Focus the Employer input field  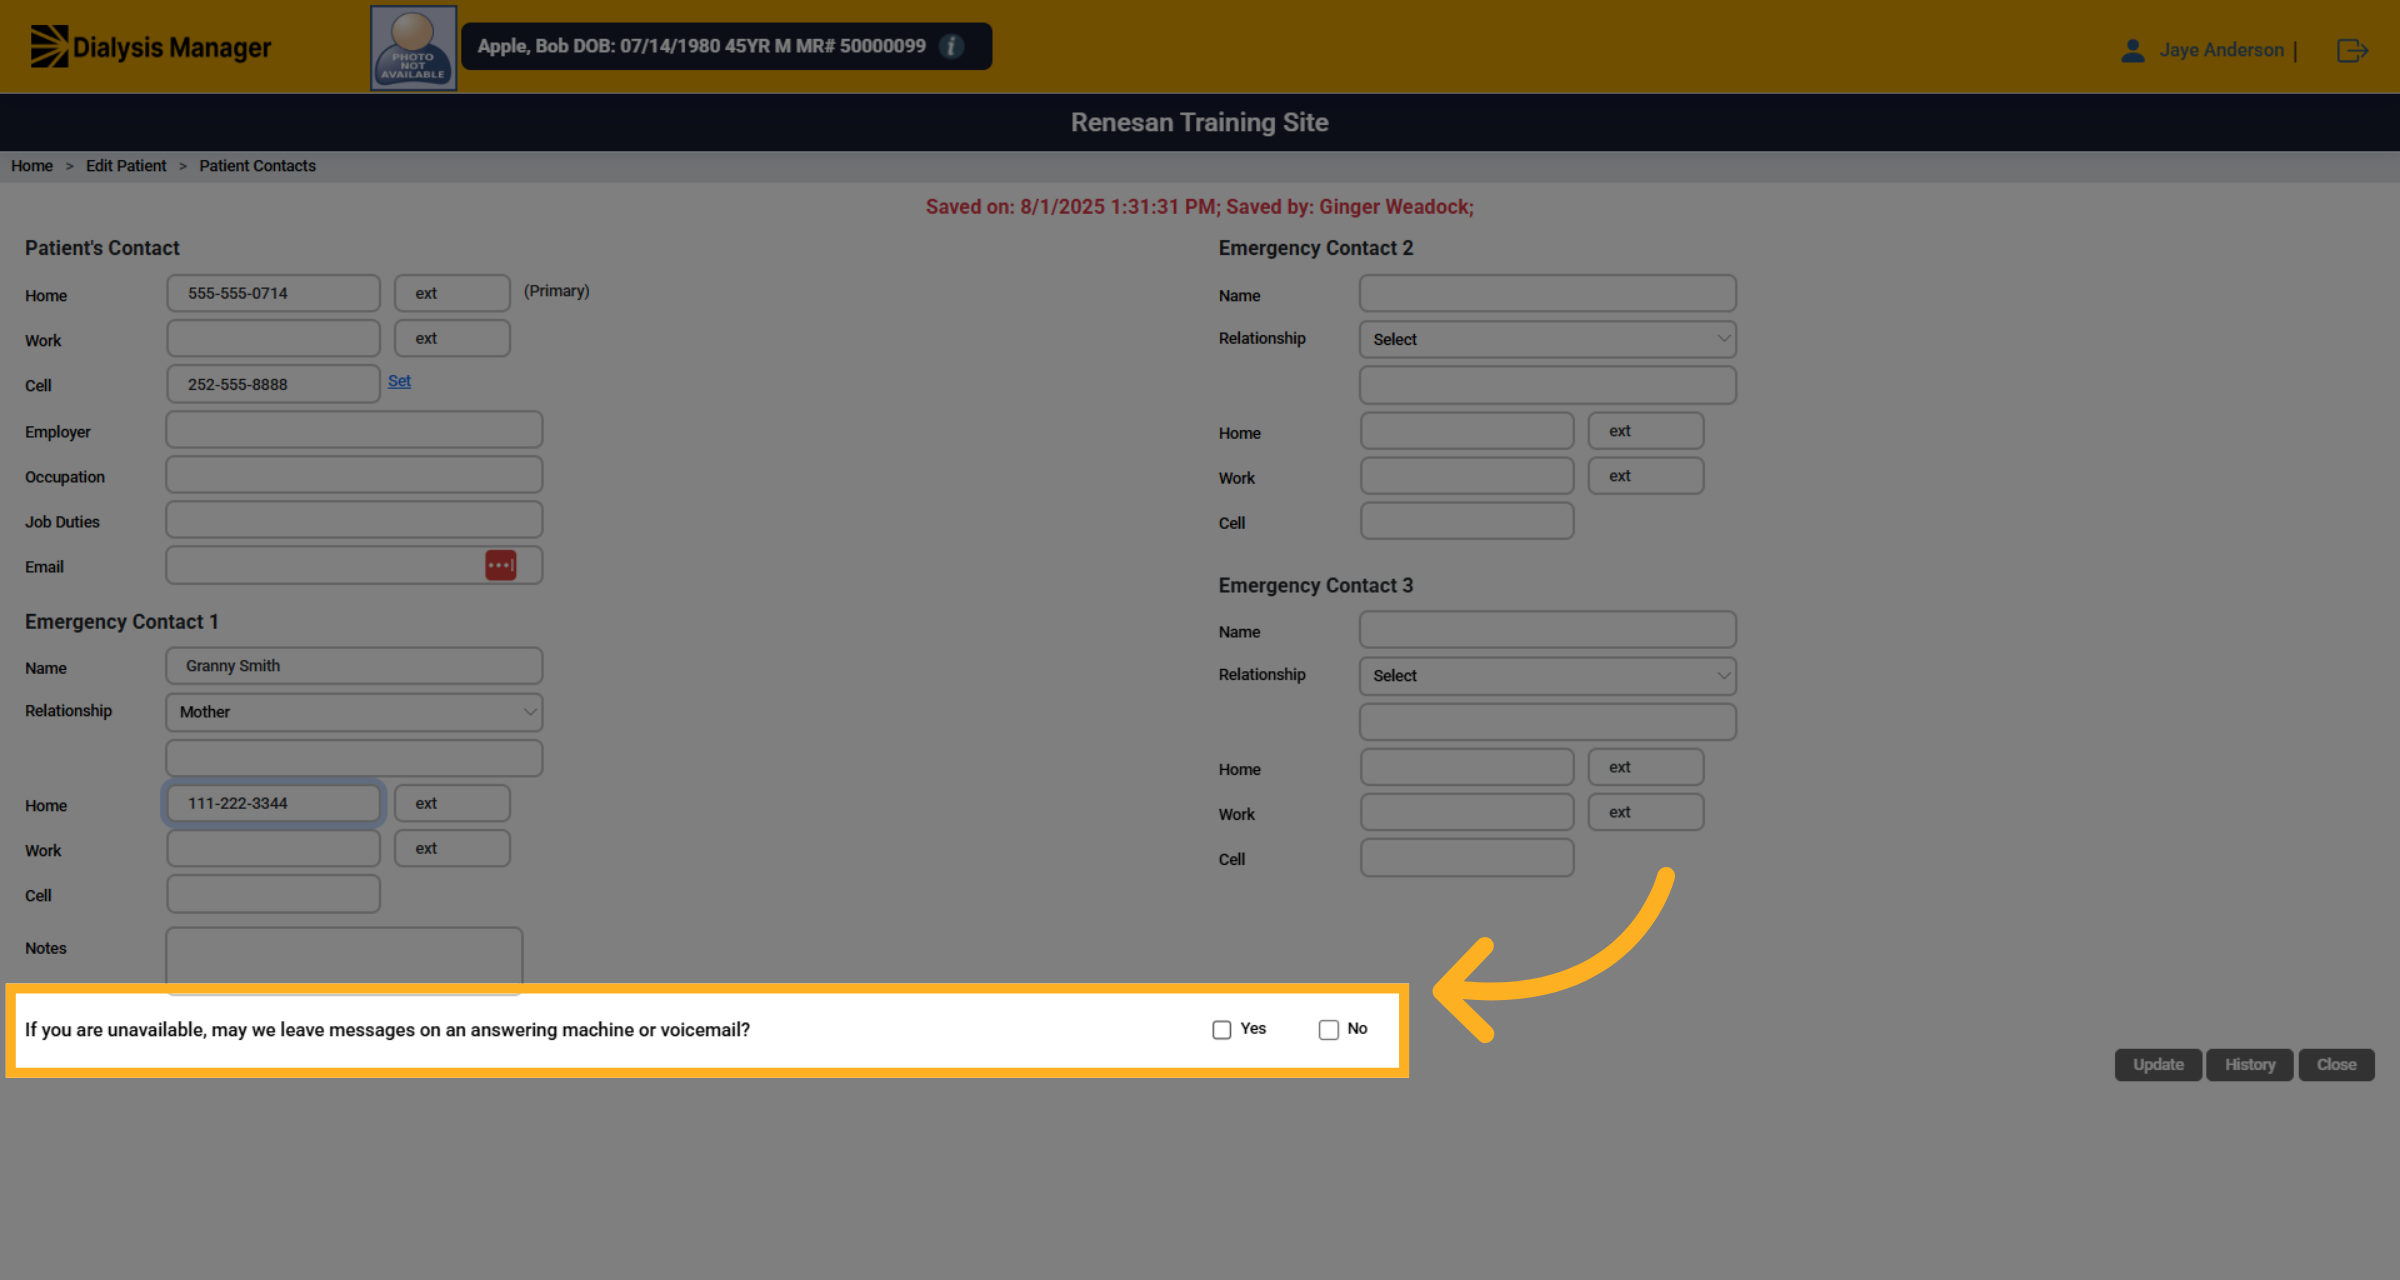pyautogui.click(x=354, y=430)
